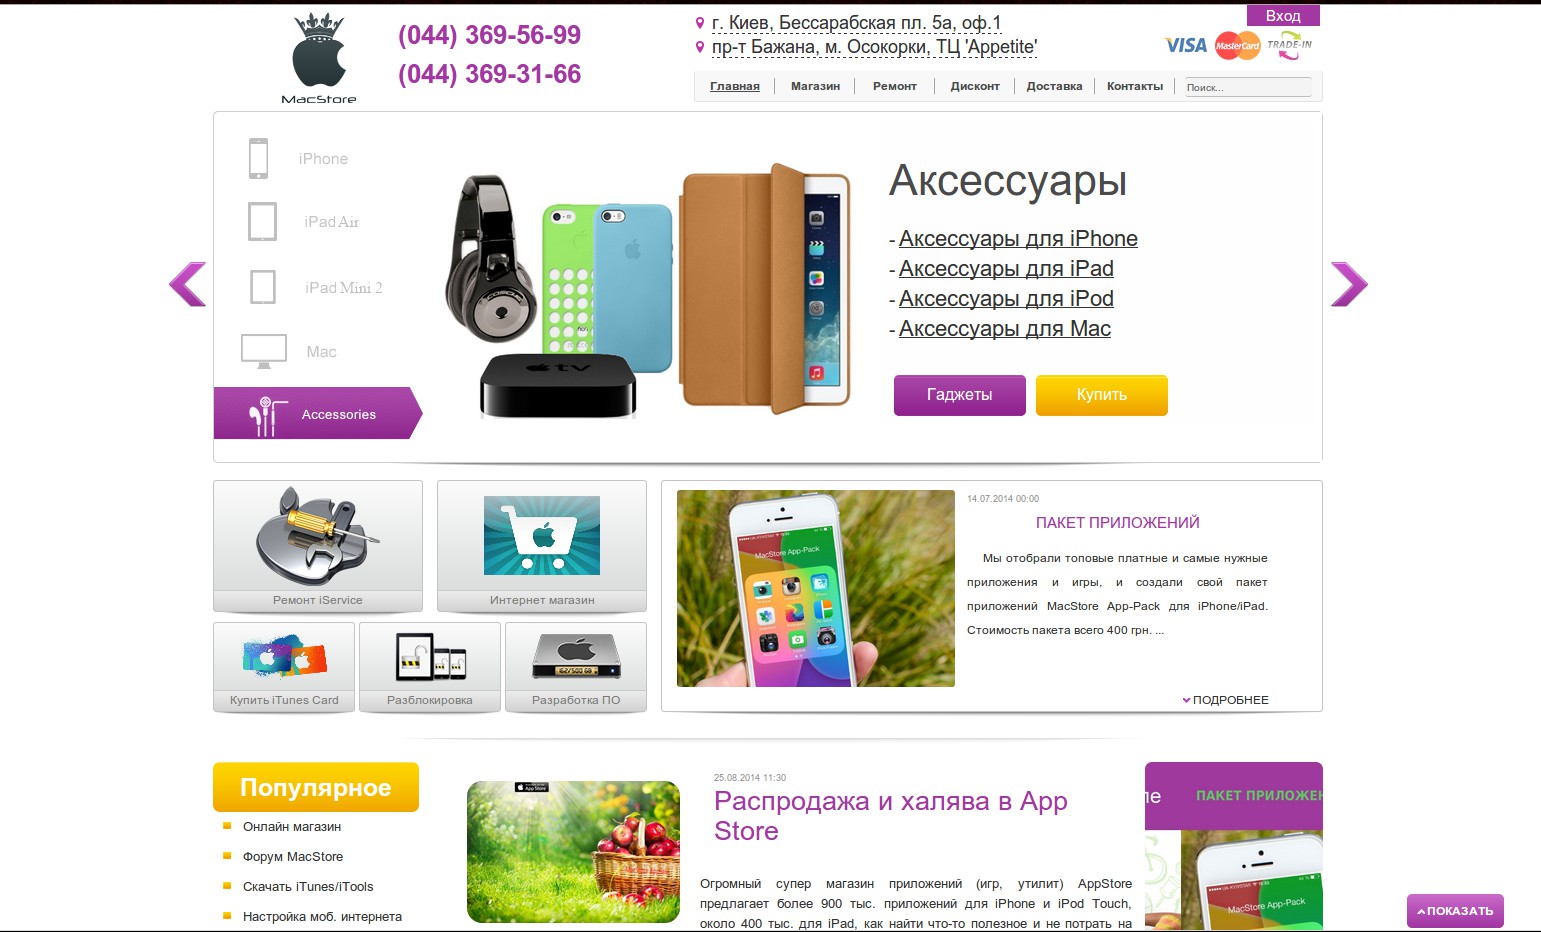Go to the previous slide with left arrow
Screen dimensions: 1541x932
188,284
